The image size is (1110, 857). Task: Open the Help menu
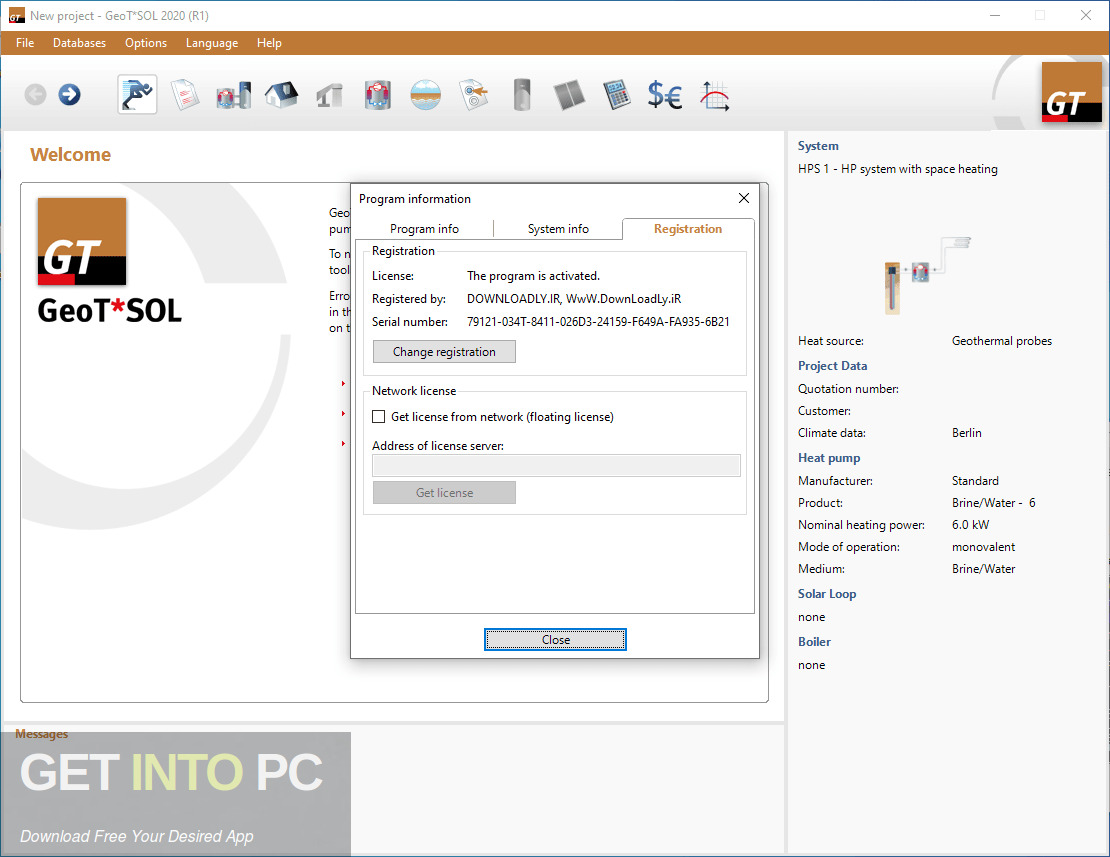pyautogui.click(x=269, y=43)
